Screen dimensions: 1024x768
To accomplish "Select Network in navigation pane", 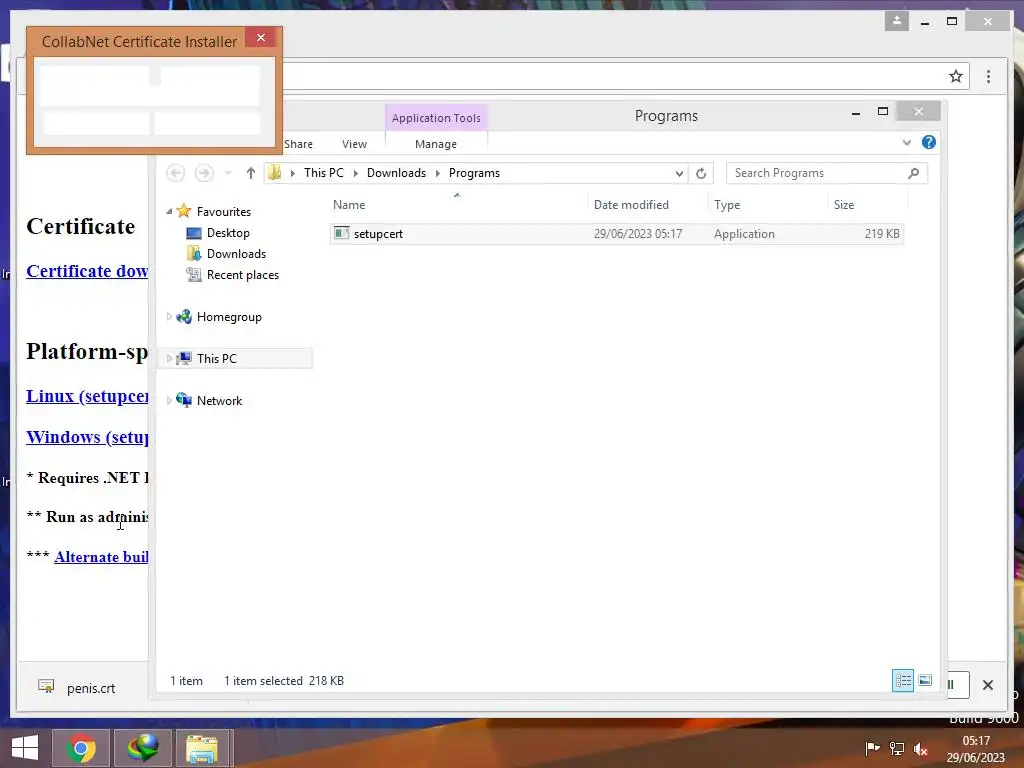I will point(219,400).
